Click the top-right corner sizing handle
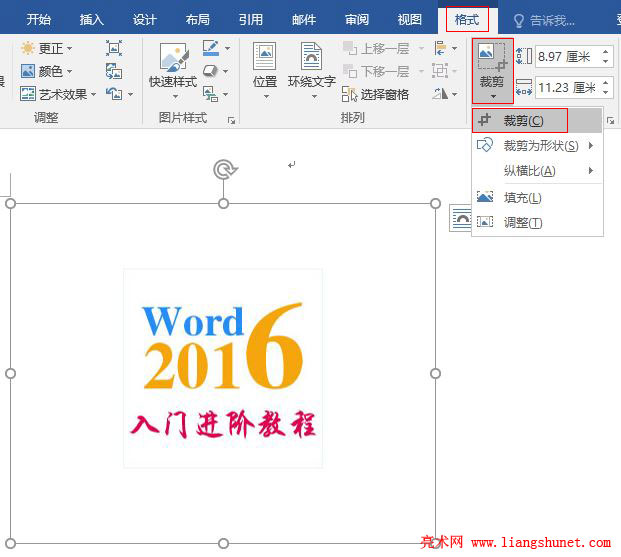This screenshot has width=621, height=557. [435, 204]
